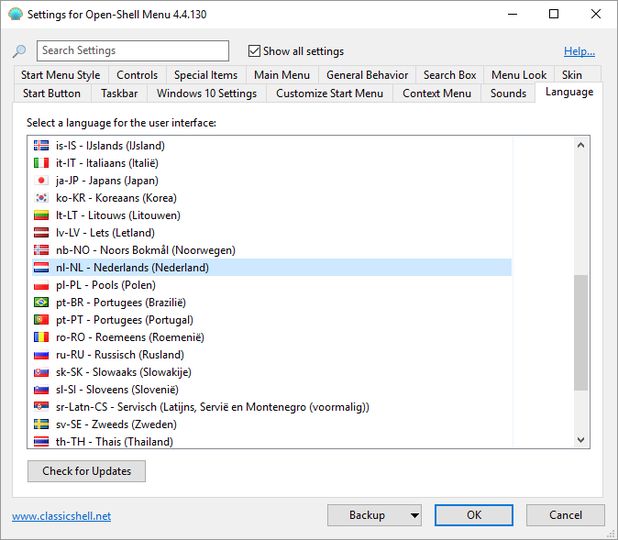Close the Settings window

click(596, 14)
